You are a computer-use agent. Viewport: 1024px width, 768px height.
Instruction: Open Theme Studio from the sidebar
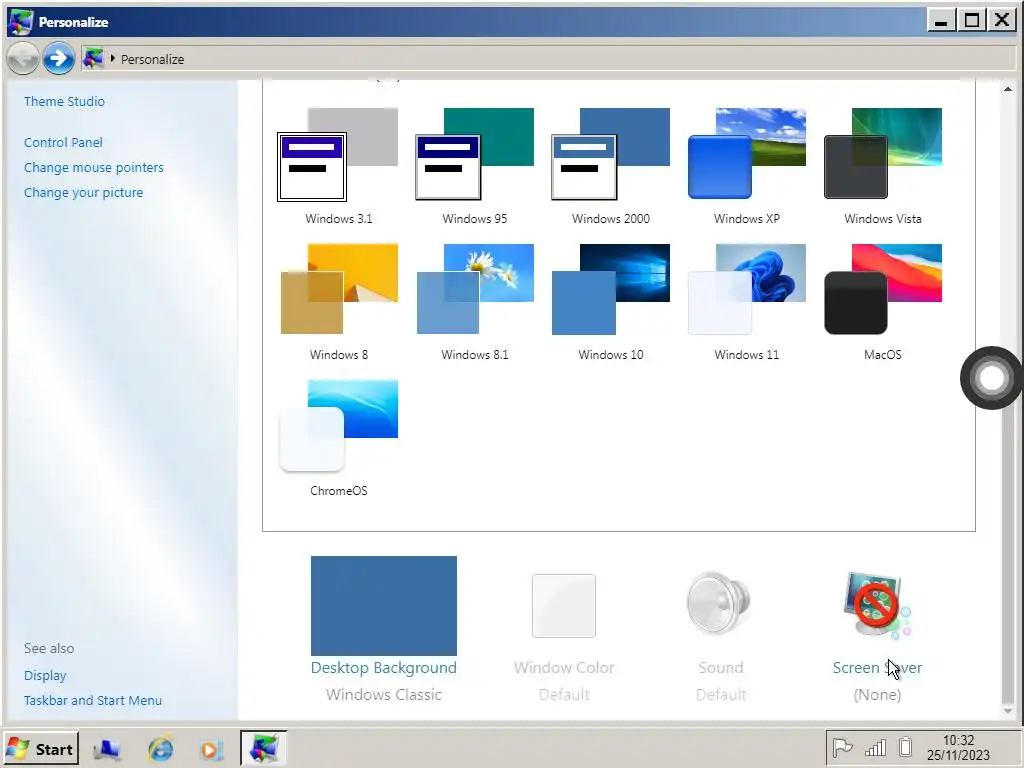tap(64, 101)
